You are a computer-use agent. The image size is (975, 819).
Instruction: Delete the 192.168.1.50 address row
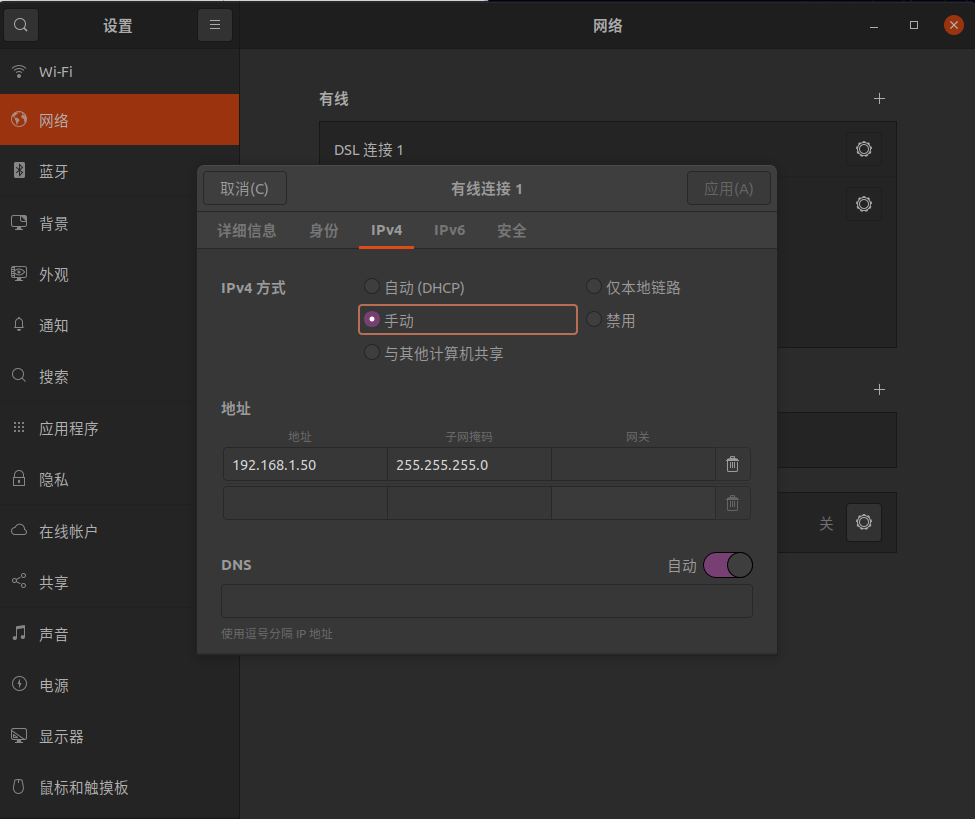pos(732,464)
